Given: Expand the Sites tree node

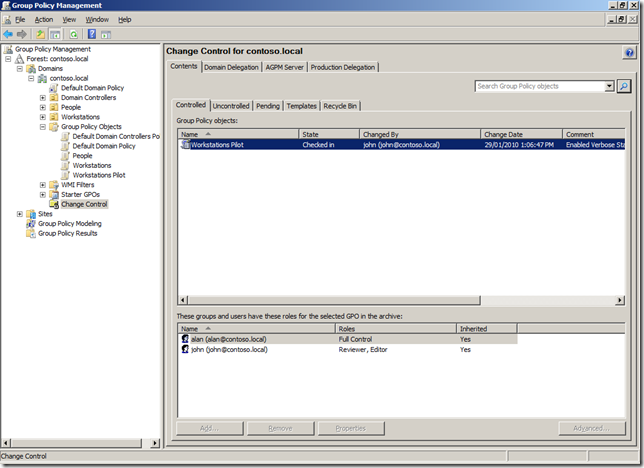Looking at the screenshot, I should 19,214.
